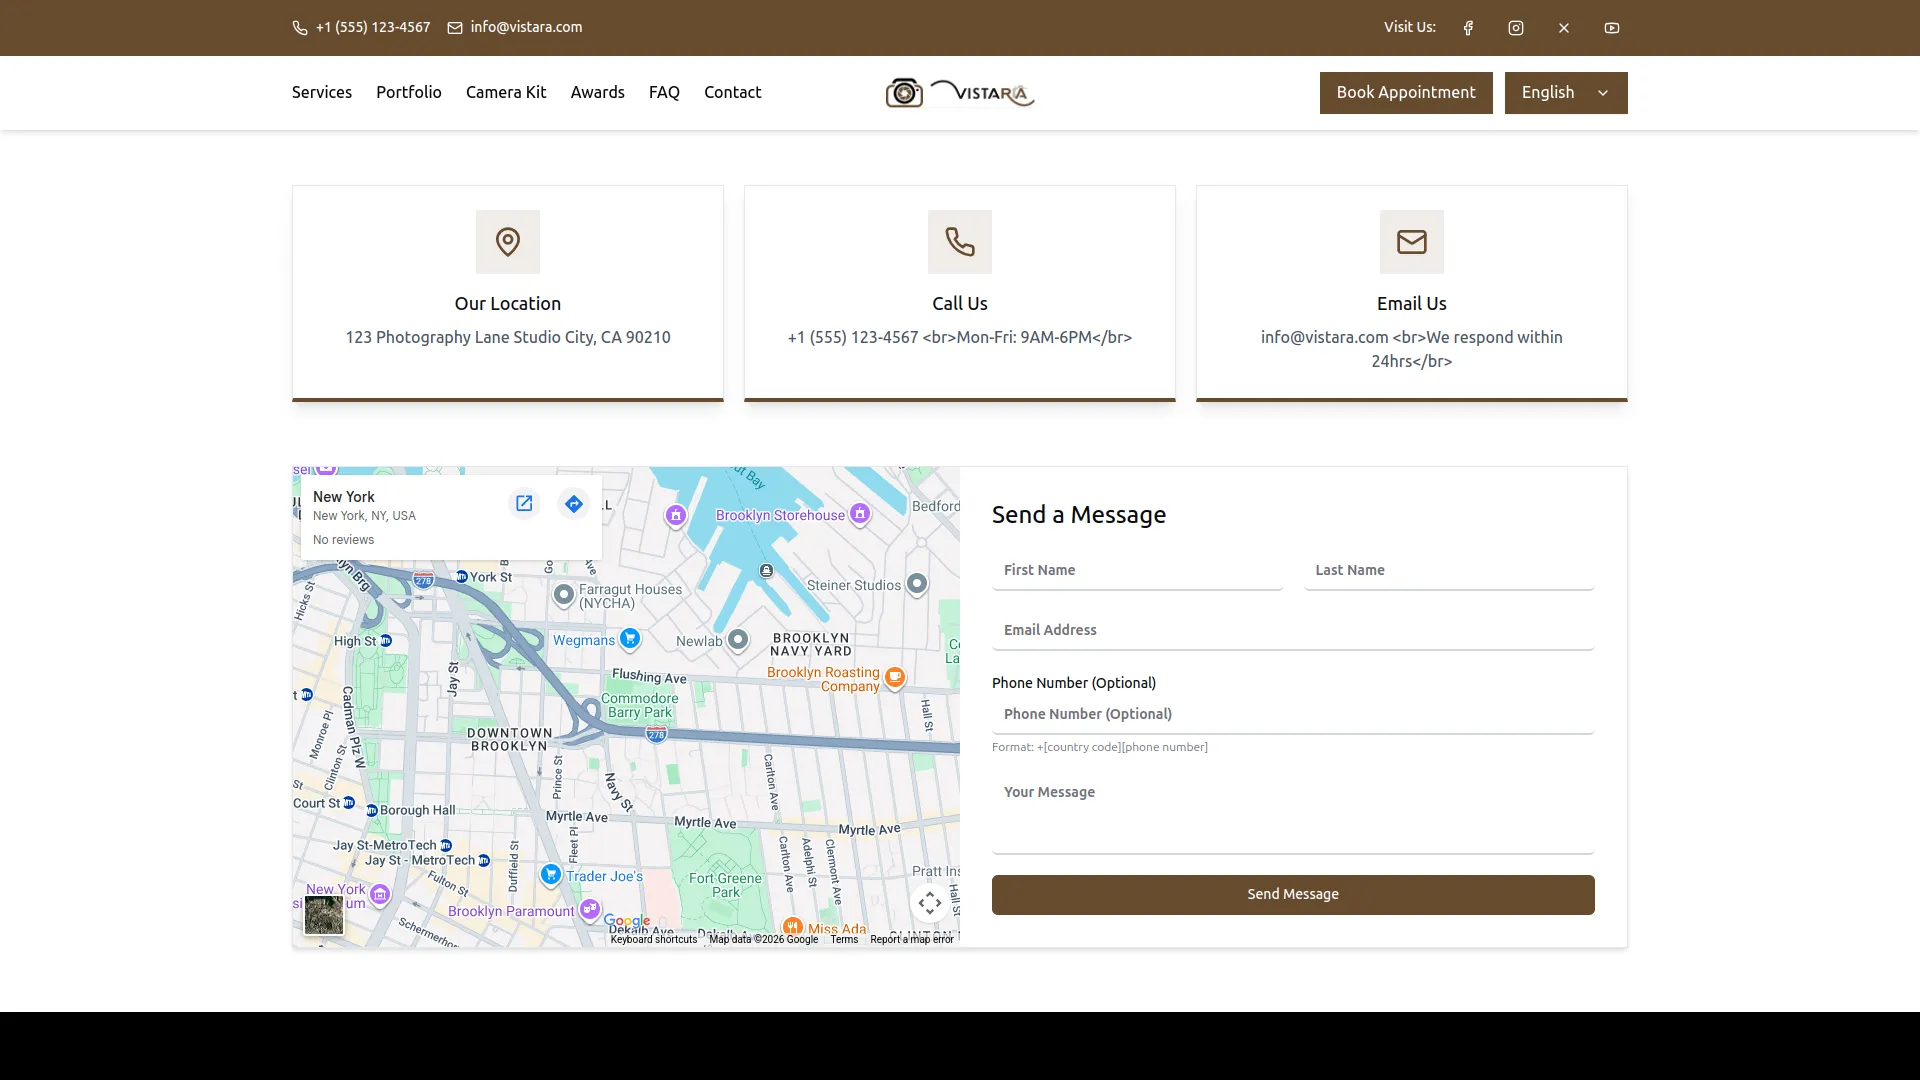Open the Google logo link on the map
Image resolution: width=1920 pixels, height=1080 pixels.
coord(627,918)
